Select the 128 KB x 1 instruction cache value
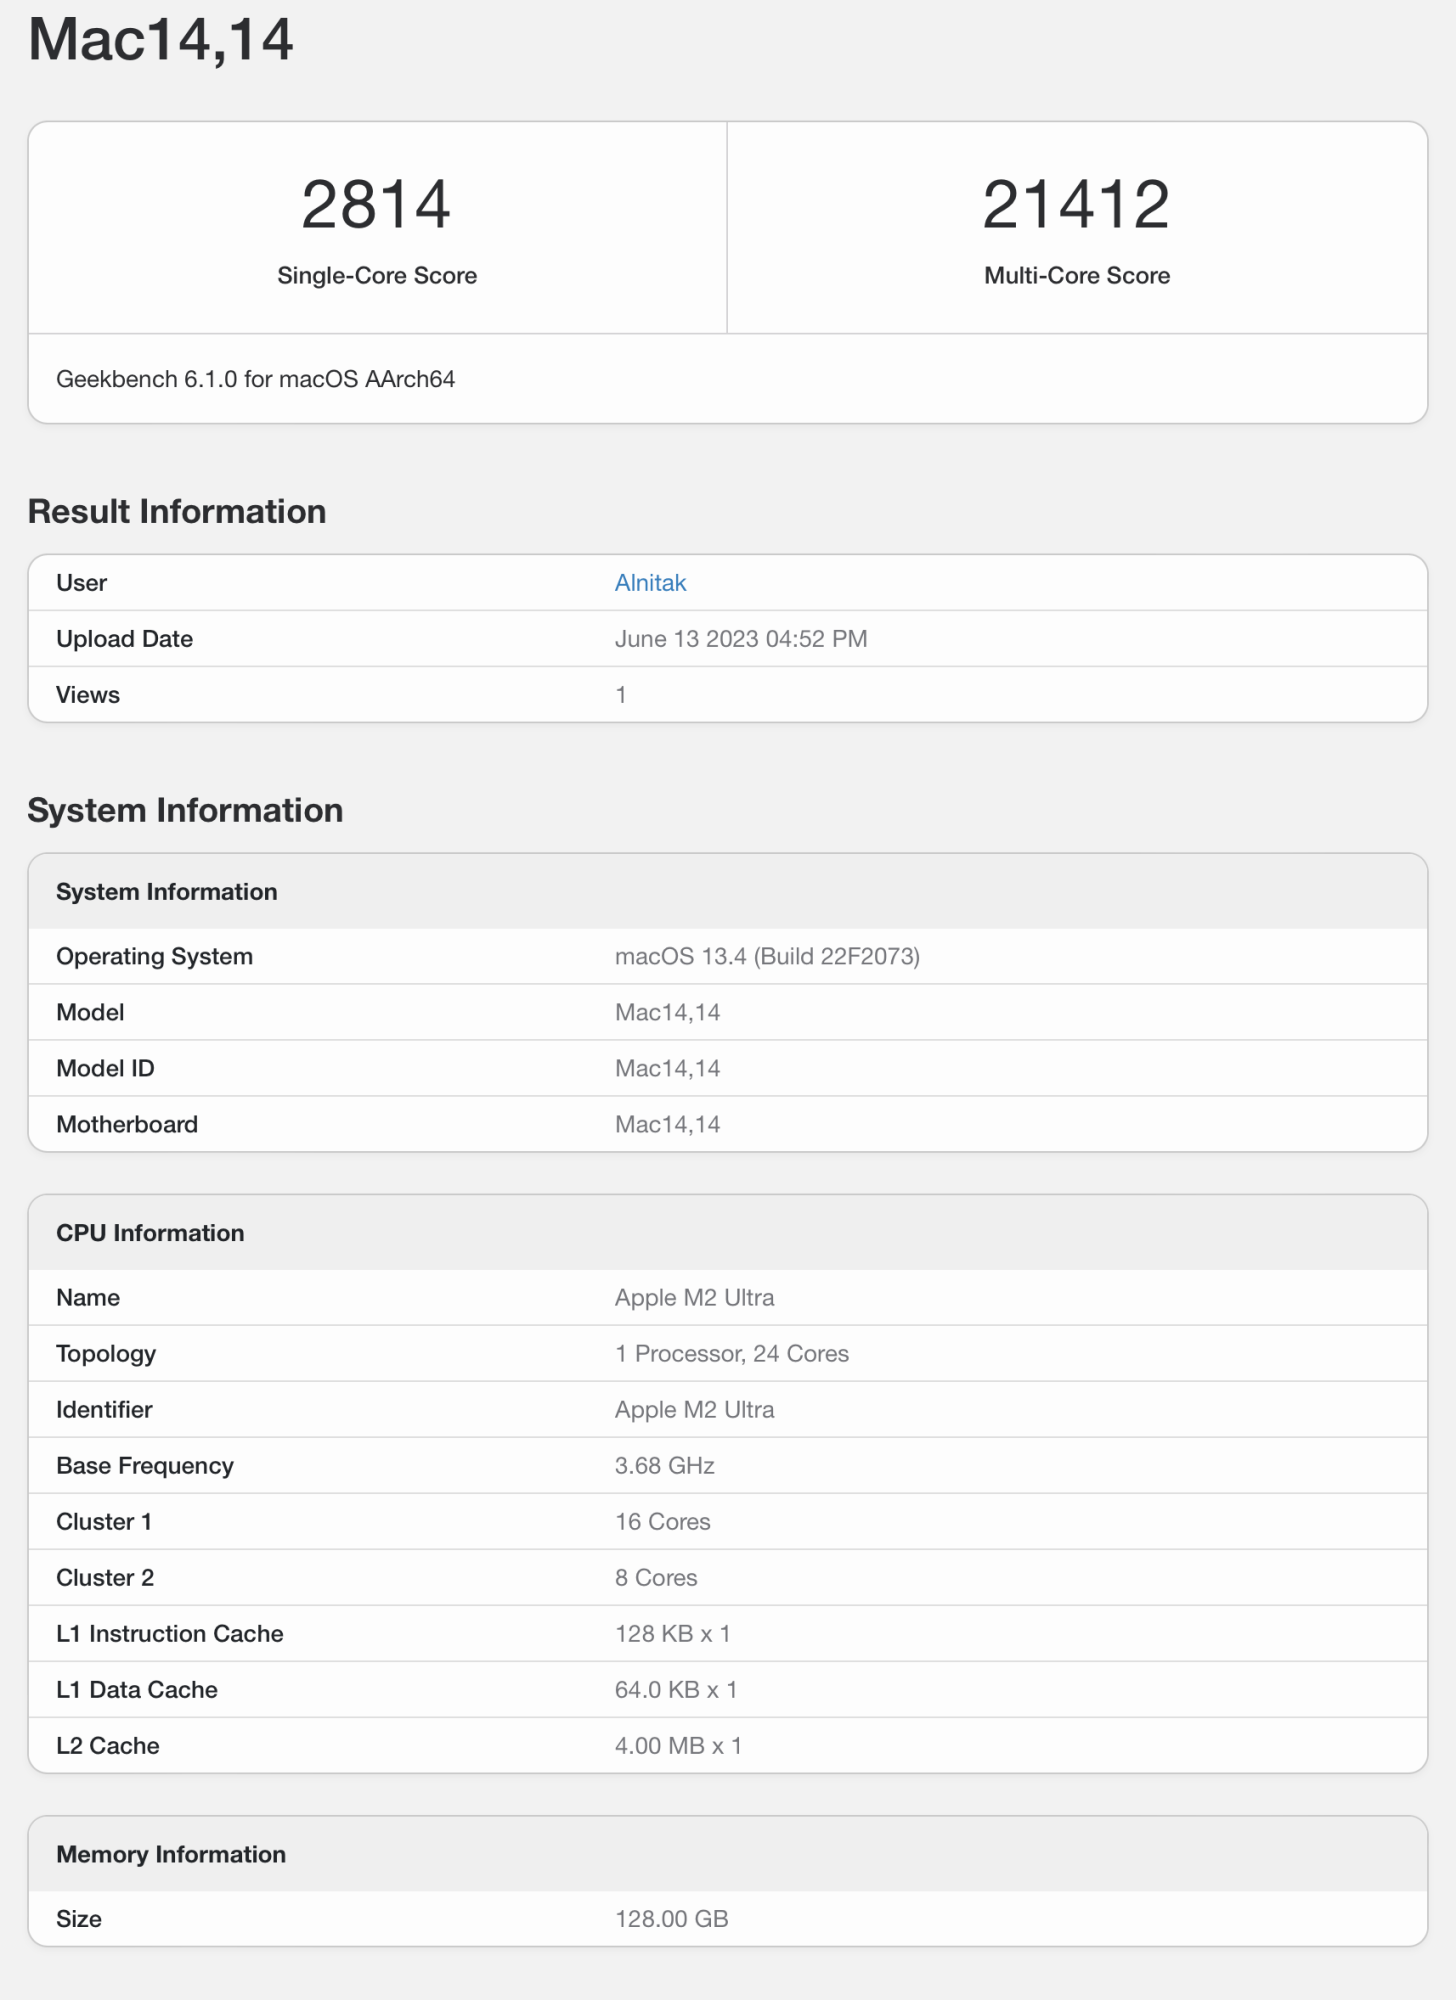 pos(672,1634)
